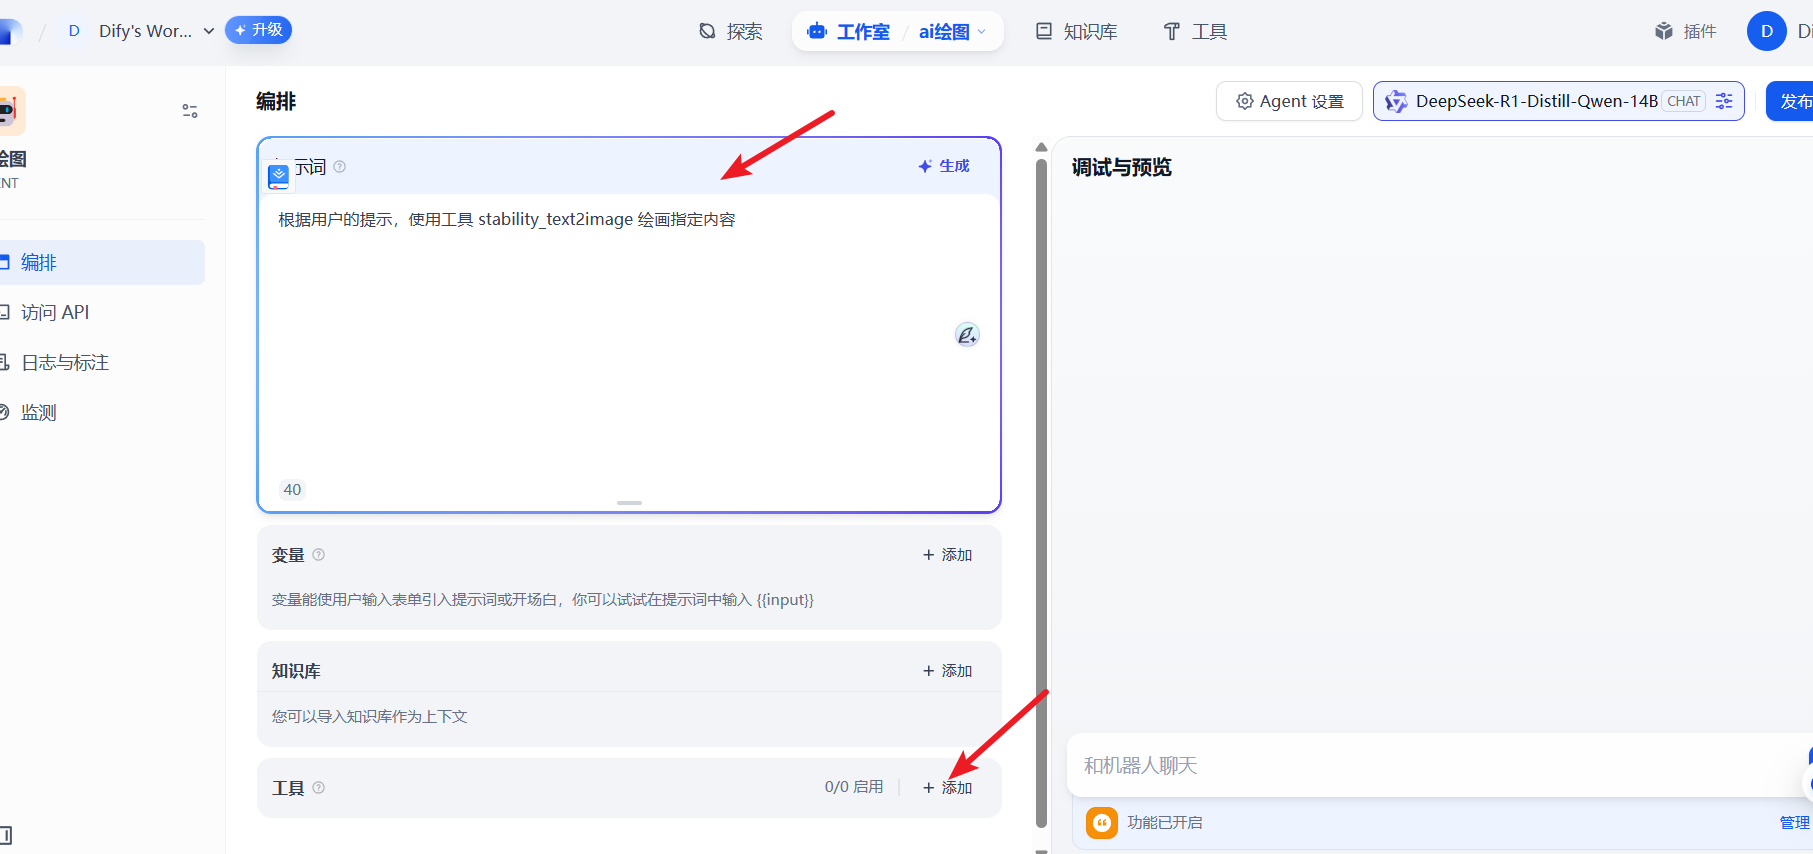The image size is (1813, 854).
Task: Click 添加 in the 工具 section
Action: 947,788
